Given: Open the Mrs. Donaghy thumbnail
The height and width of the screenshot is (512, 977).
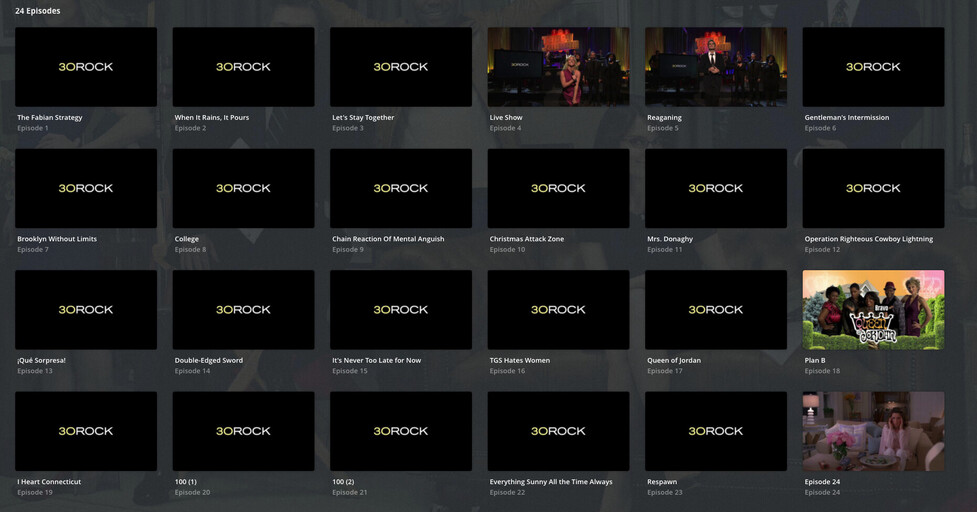Looking at the screenshot, I should coord(716,188).
